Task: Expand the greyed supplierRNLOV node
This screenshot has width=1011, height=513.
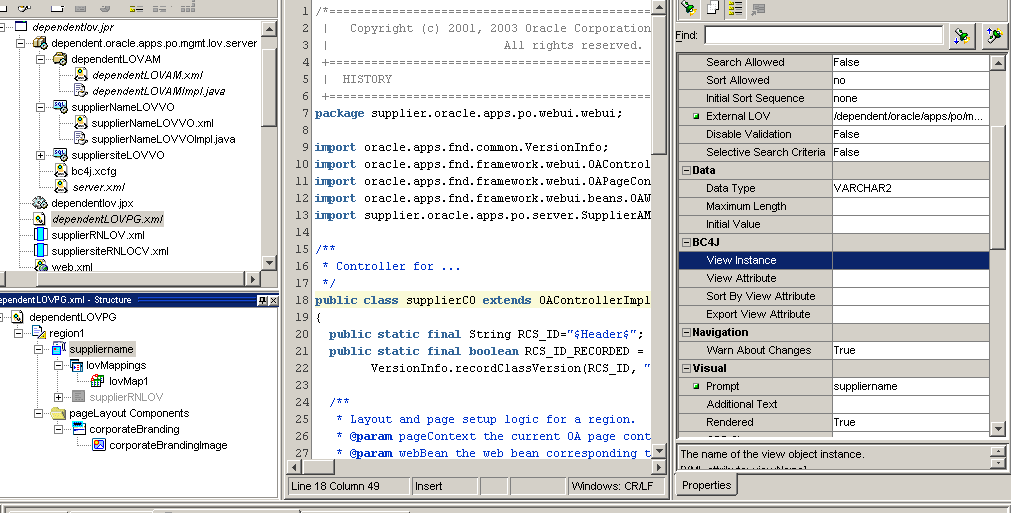Action: [x=58, y=397]
